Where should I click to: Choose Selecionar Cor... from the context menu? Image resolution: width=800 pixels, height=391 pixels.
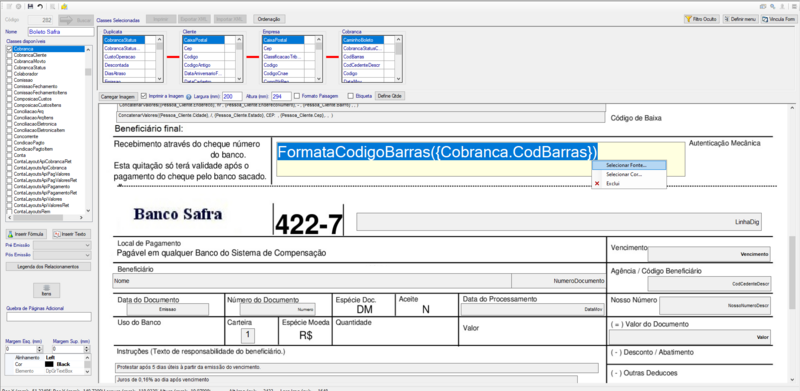point(629,174)
